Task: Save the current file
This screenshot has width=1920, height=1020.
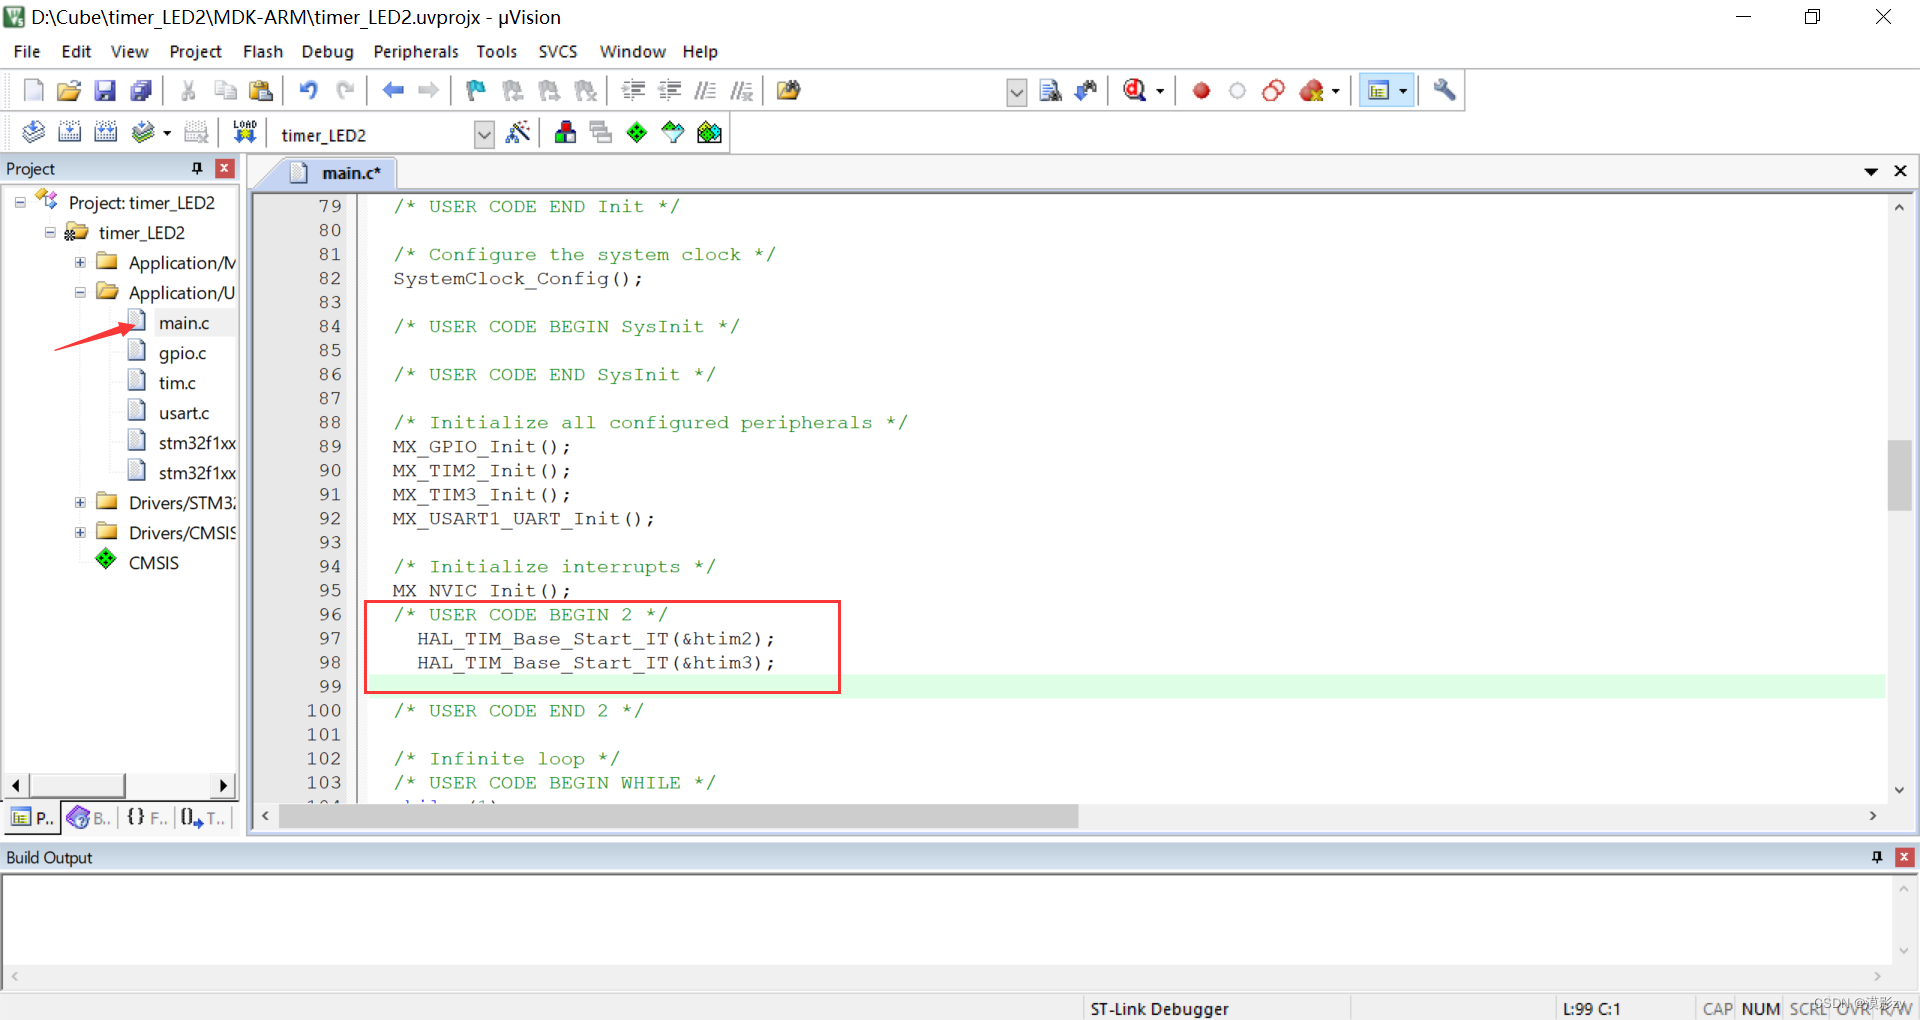Action: pyautogui.click(x=105, y=91)
